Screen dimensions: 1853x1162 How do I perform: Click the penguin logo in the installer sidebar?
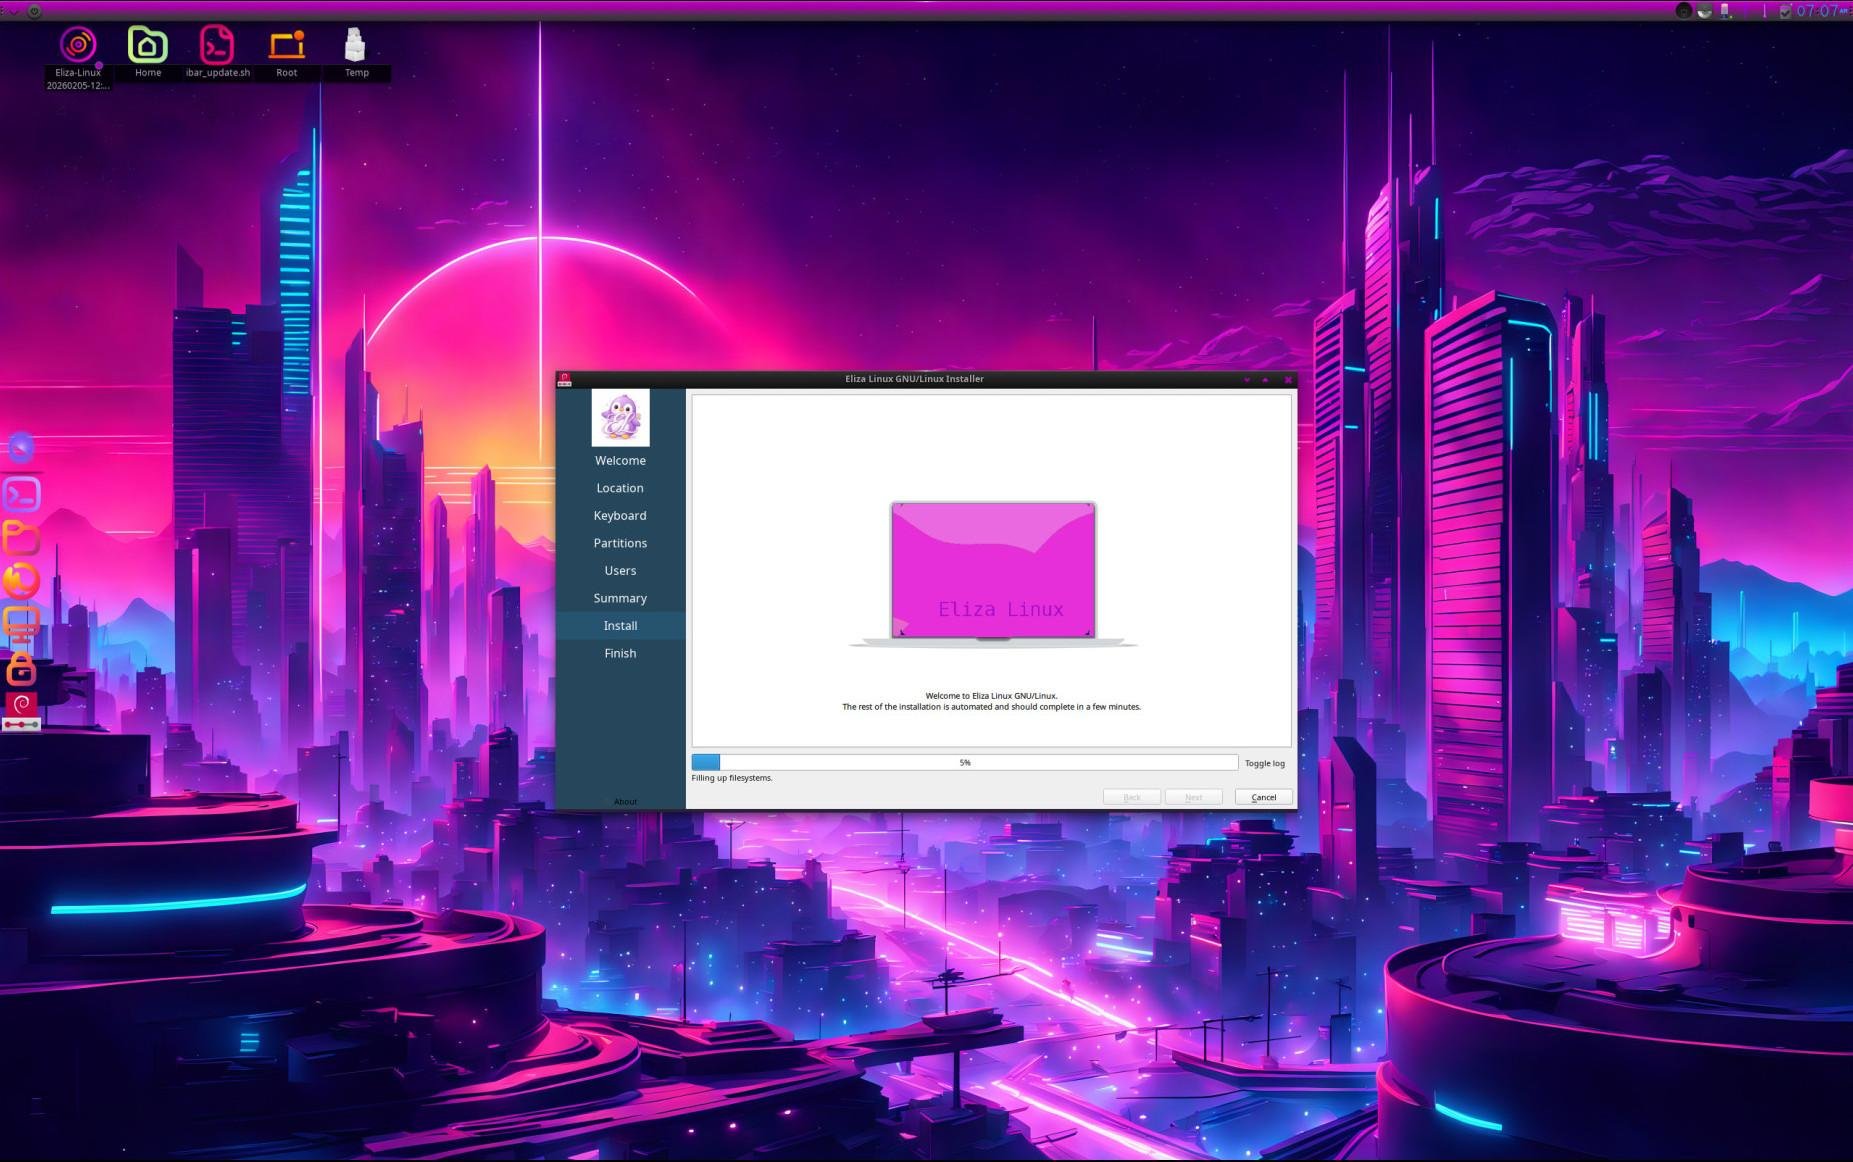tap(620, 417)
